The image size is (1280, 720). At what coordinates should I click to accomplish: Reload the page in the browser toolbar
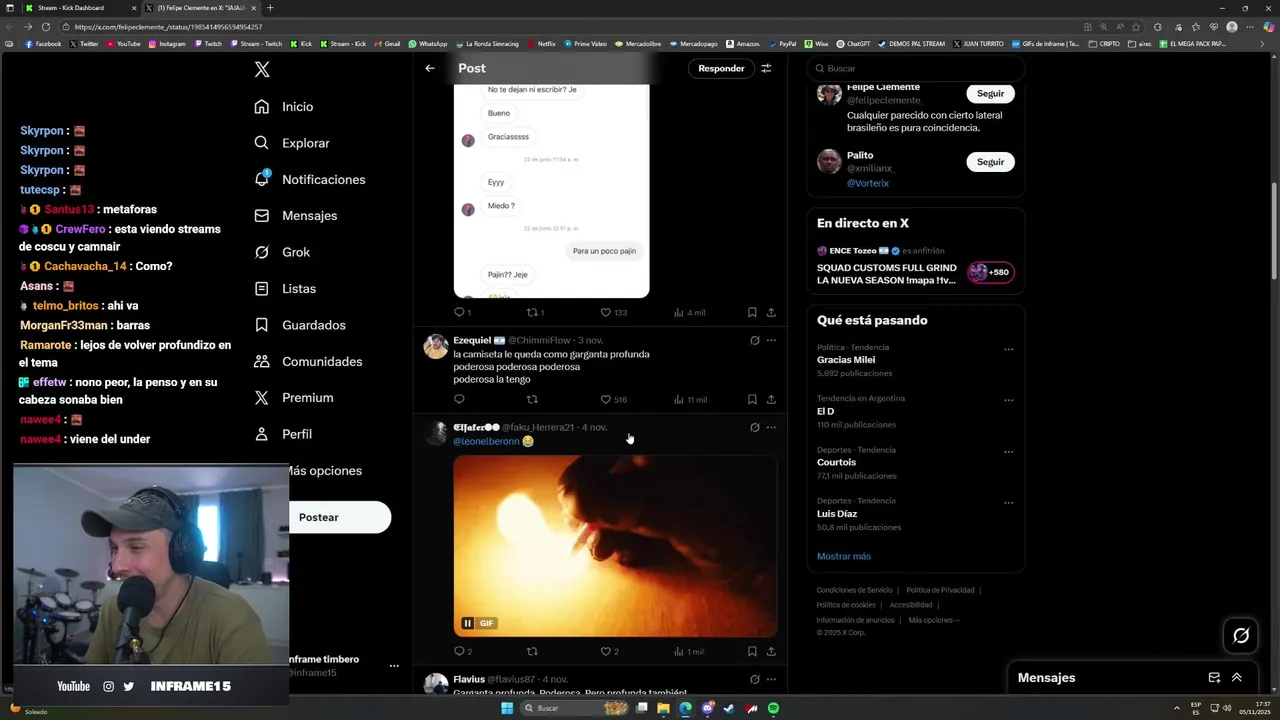pos(46,27)
